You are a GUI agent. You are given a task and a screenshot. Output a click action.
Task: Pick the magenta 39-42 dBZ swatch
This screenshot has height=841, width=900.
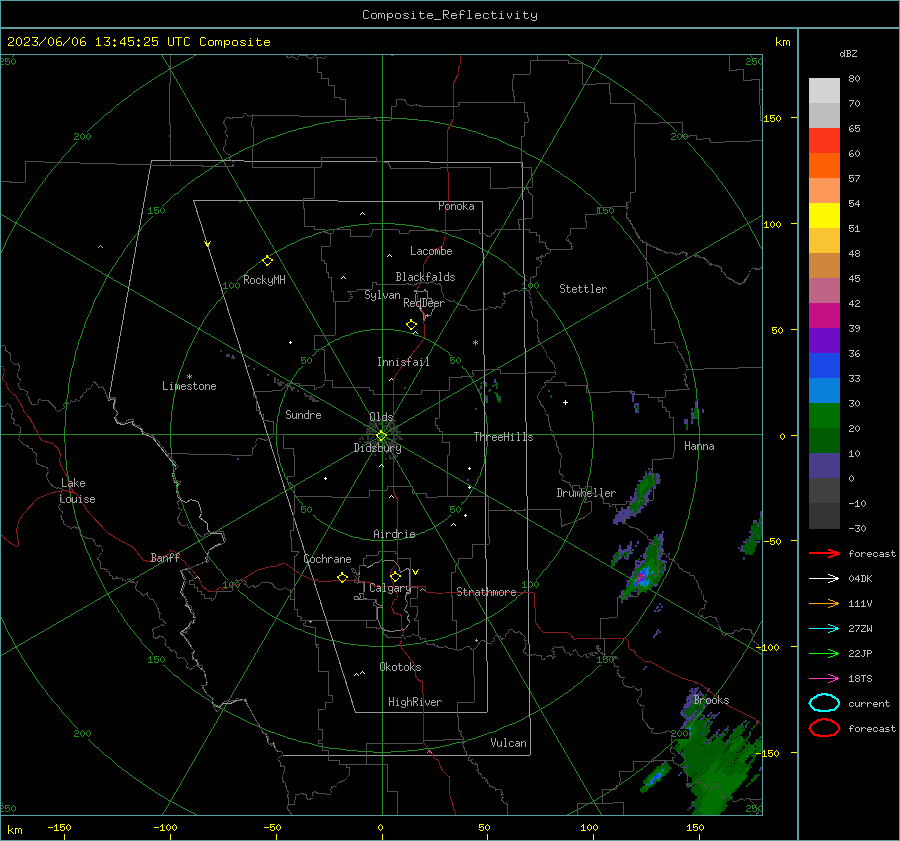824,315
